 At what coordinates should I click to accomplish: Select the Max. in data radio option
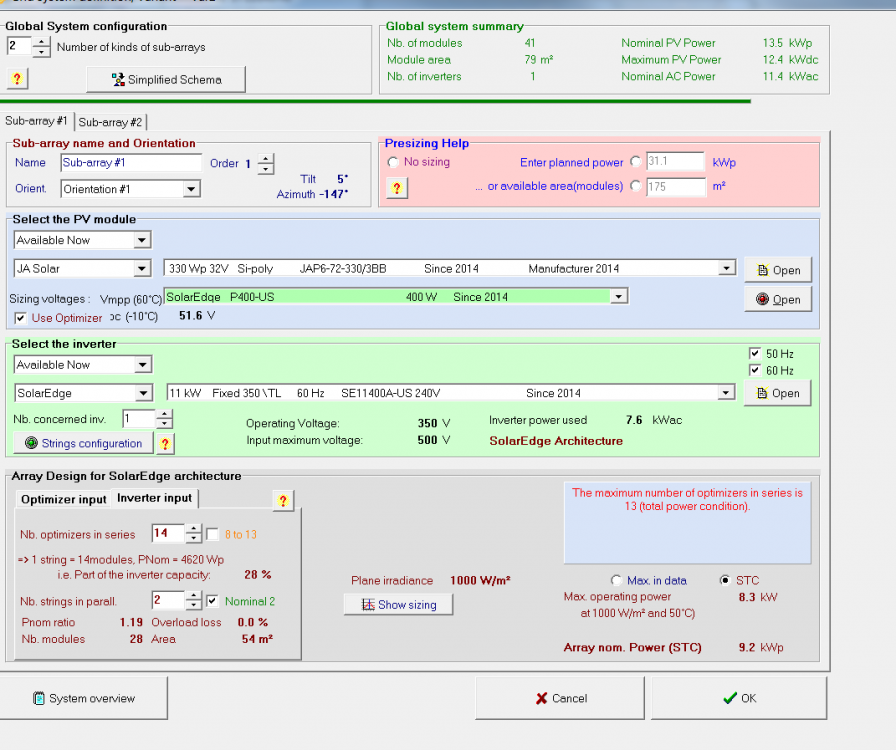616,580
